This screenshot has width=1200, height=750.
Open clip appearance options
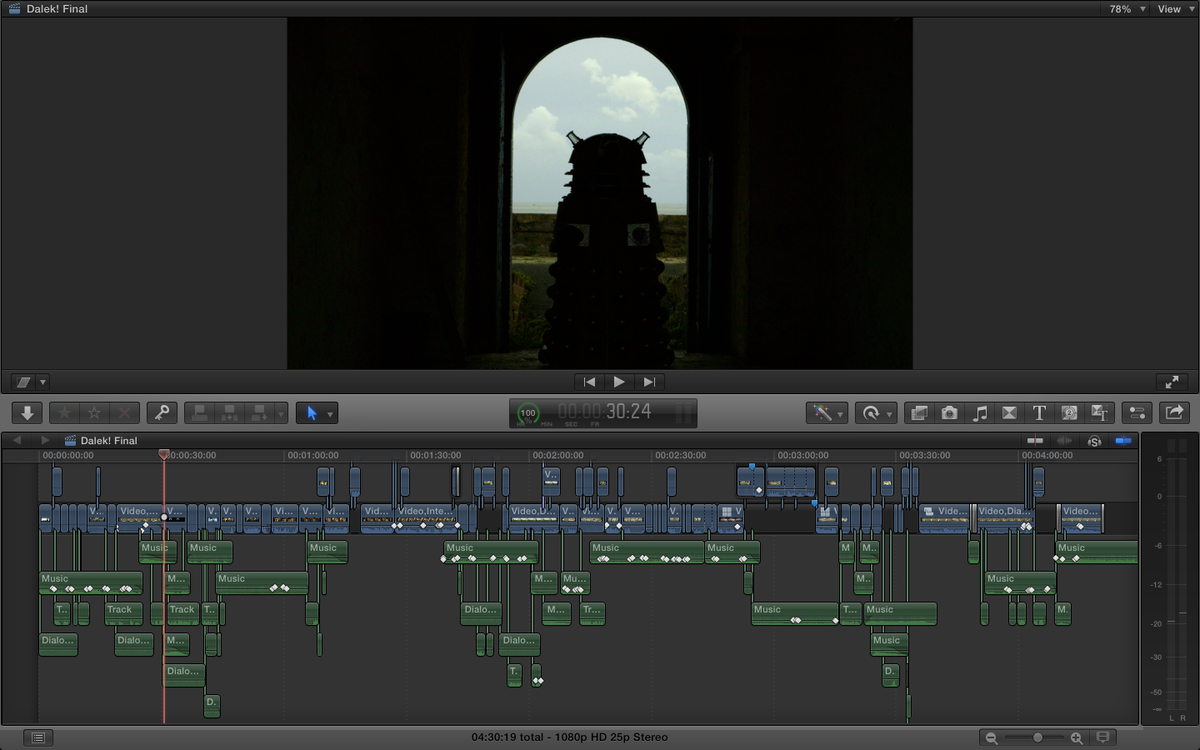[1103, 738]
